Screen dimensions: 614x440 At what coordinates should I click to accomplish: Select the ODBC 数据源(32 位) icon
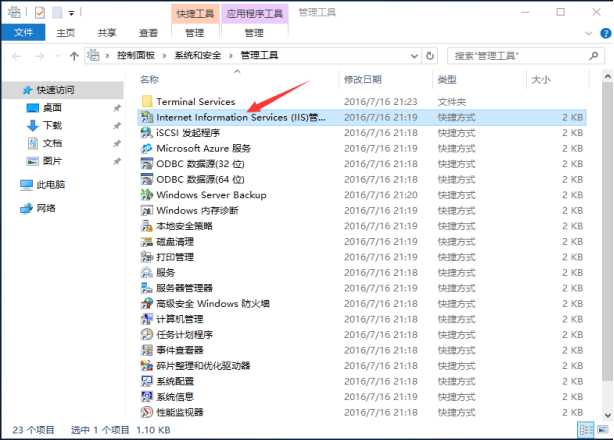pos(147,164)
